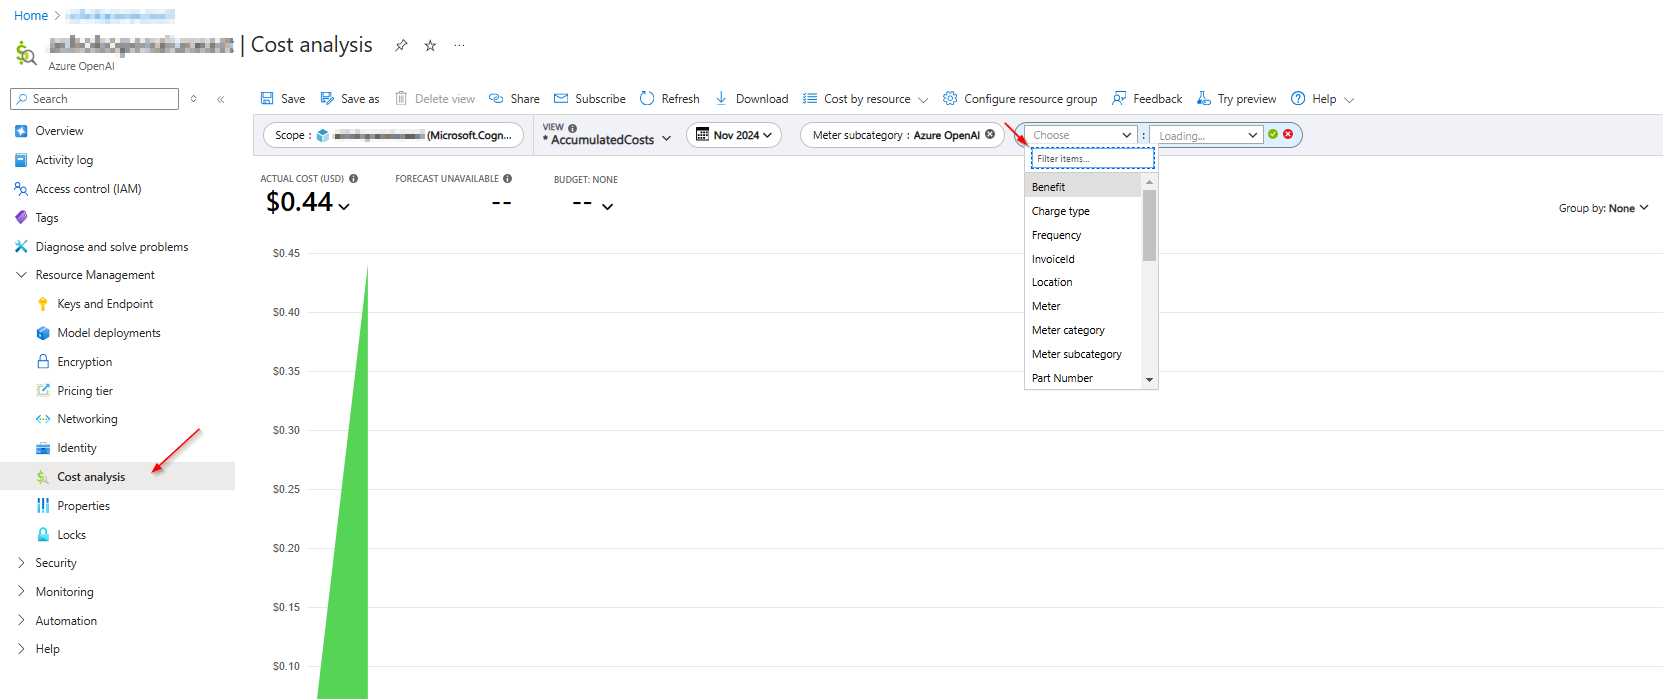Click the Filter items search box
The image size is (1663, 699).
(1092, 158)
